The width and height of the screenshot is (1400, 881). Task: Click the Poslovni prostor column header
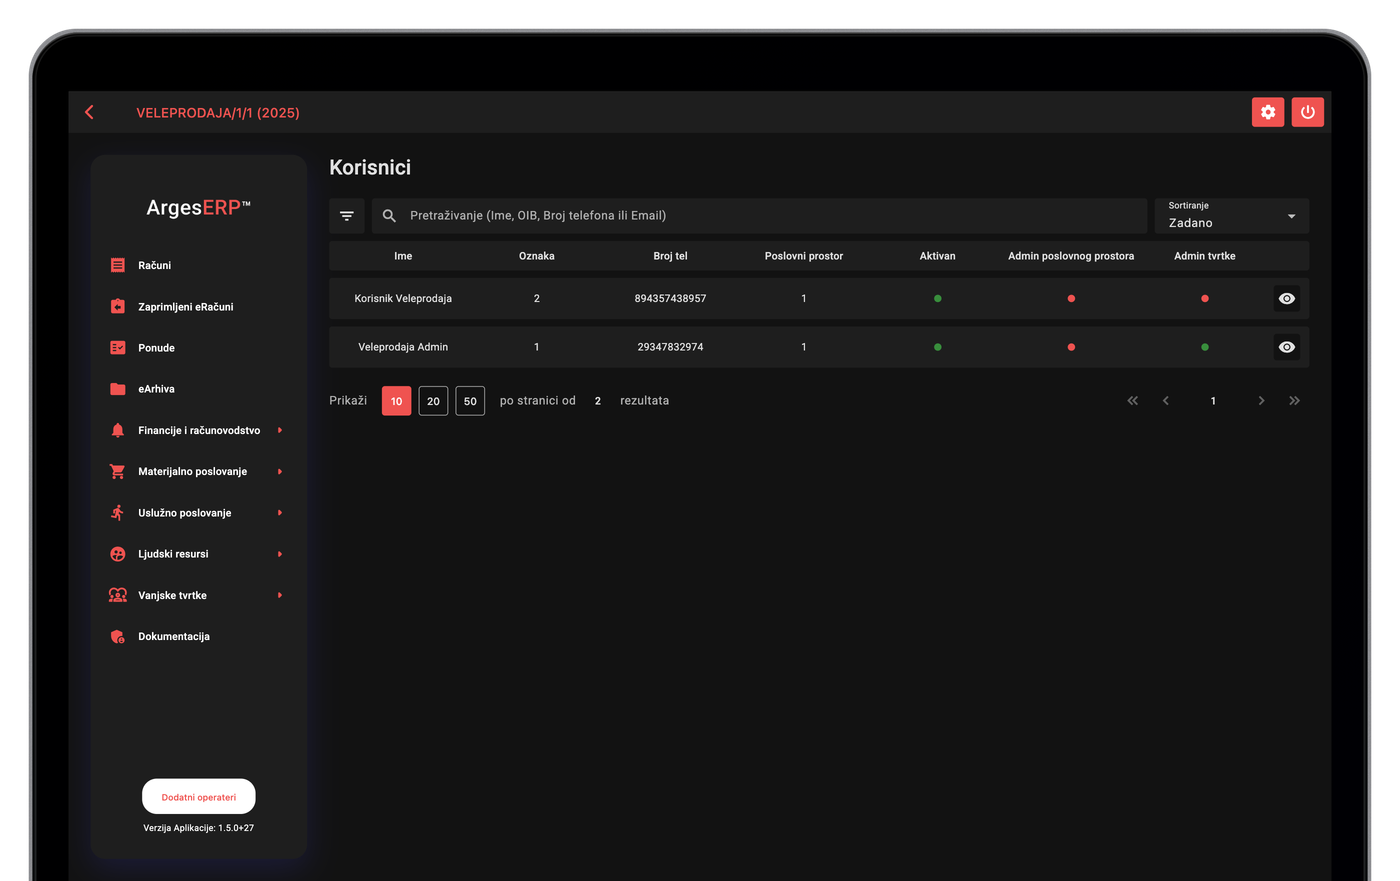tap(804, 256)
